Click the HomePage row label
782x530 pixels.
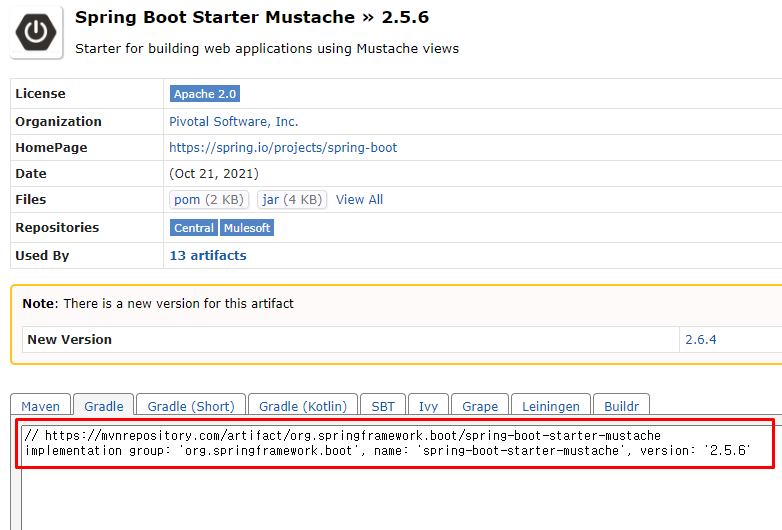click(51, 148)
